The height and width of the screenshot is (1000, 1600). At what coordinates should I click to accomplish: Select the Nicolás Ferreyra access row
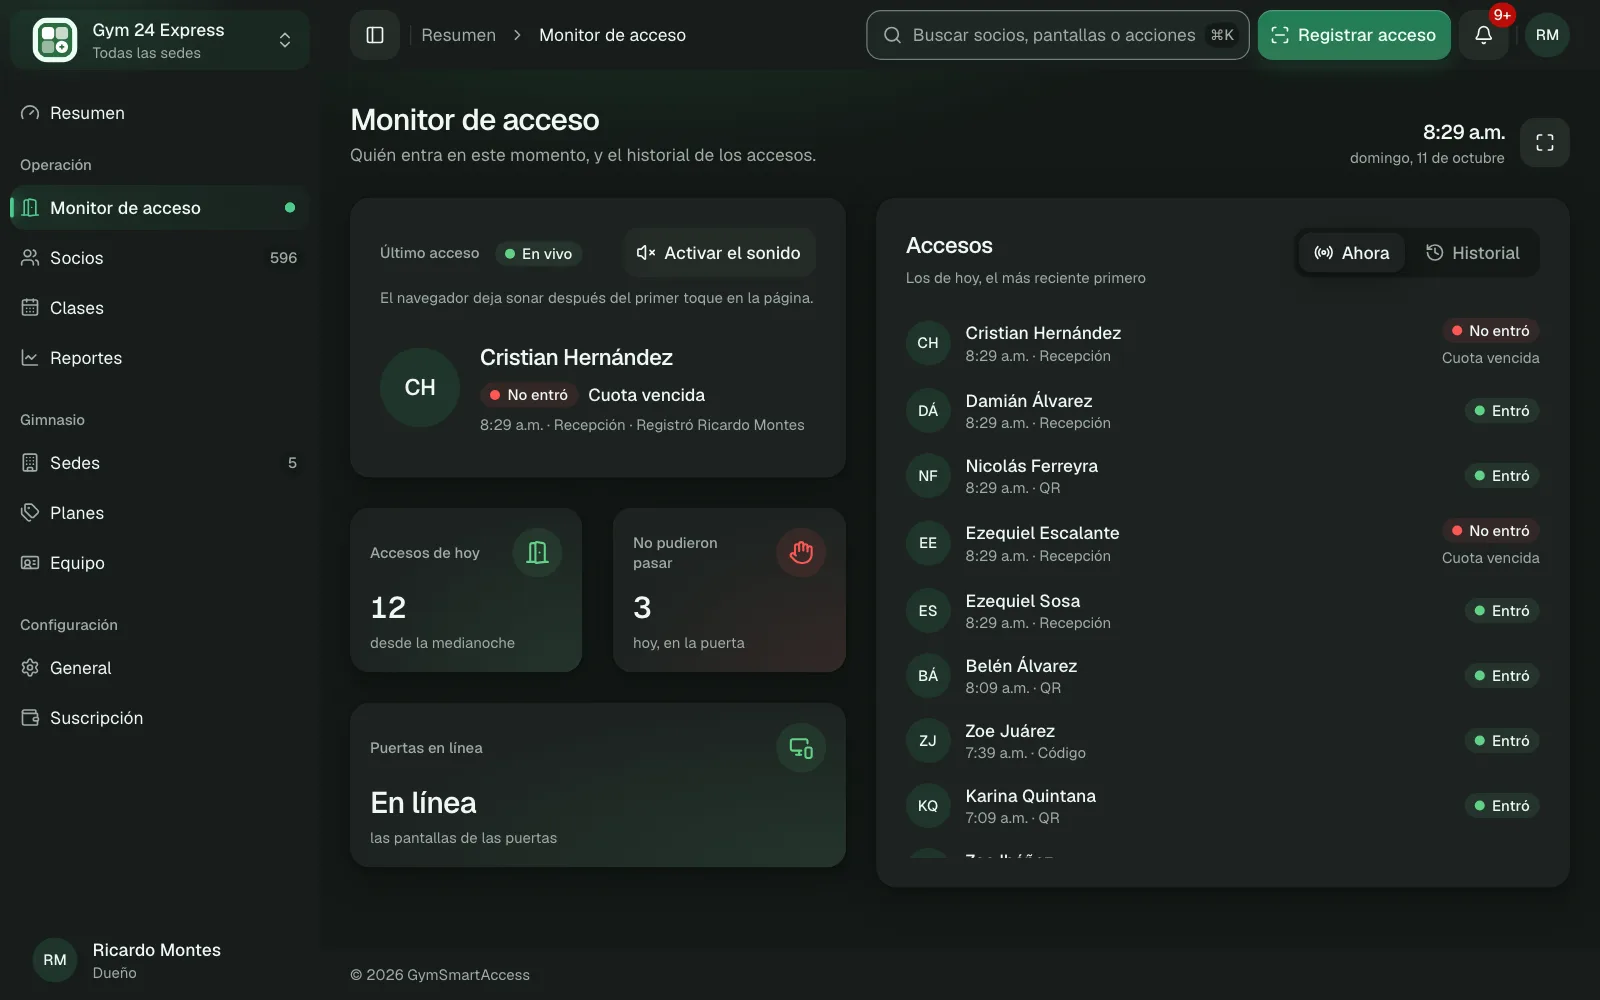[1223, 476]
